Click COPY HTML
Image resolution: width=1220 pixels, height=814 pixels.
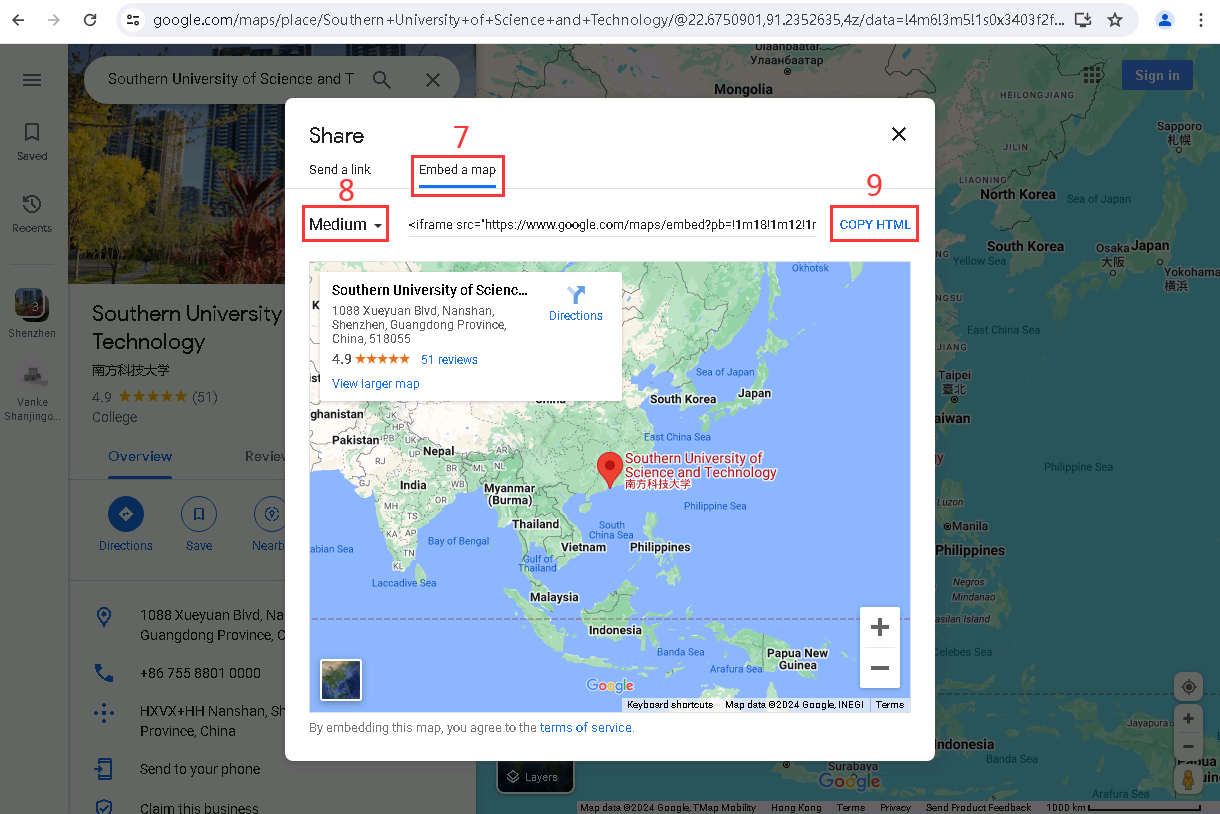875,225
